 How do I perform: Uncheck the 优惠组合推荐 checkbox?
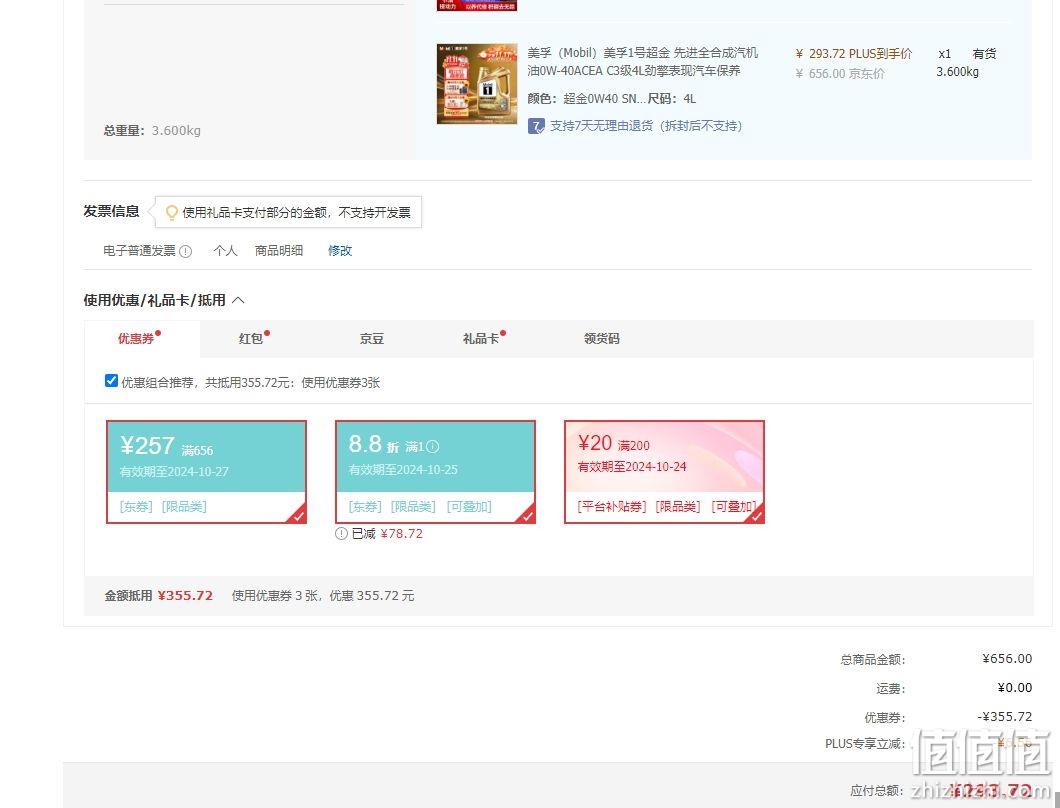point(112,381)
